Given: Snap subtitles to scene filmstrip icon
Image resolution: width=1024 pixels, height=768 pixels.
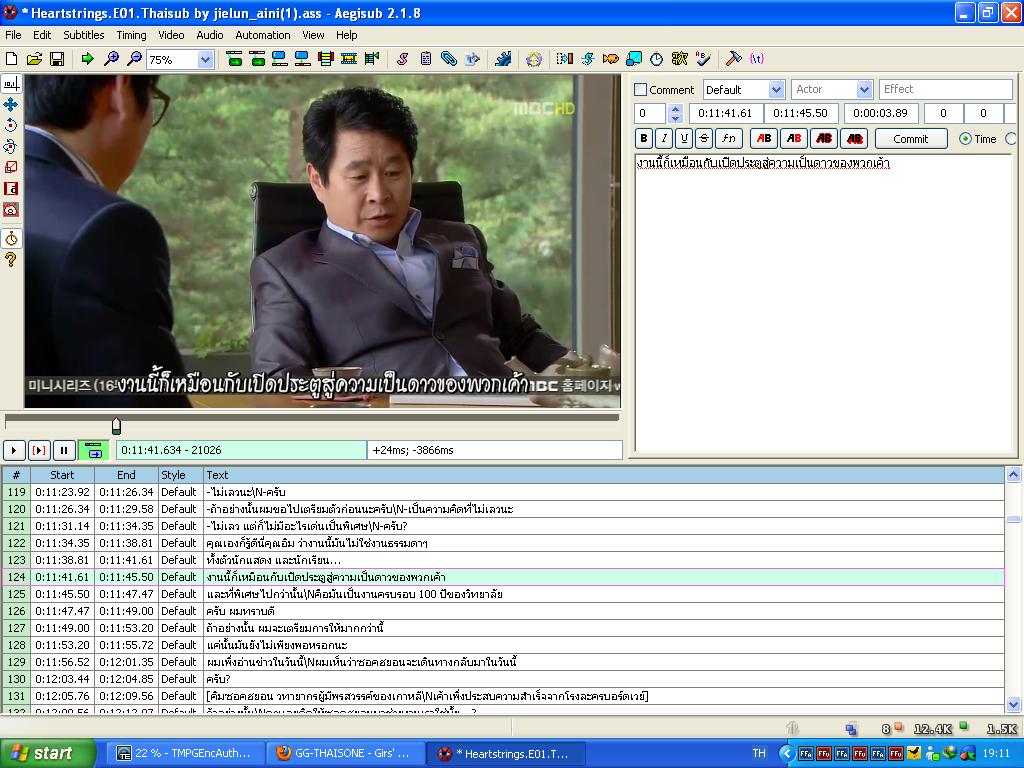Looking at the screenshot, I should click(349, 59).
